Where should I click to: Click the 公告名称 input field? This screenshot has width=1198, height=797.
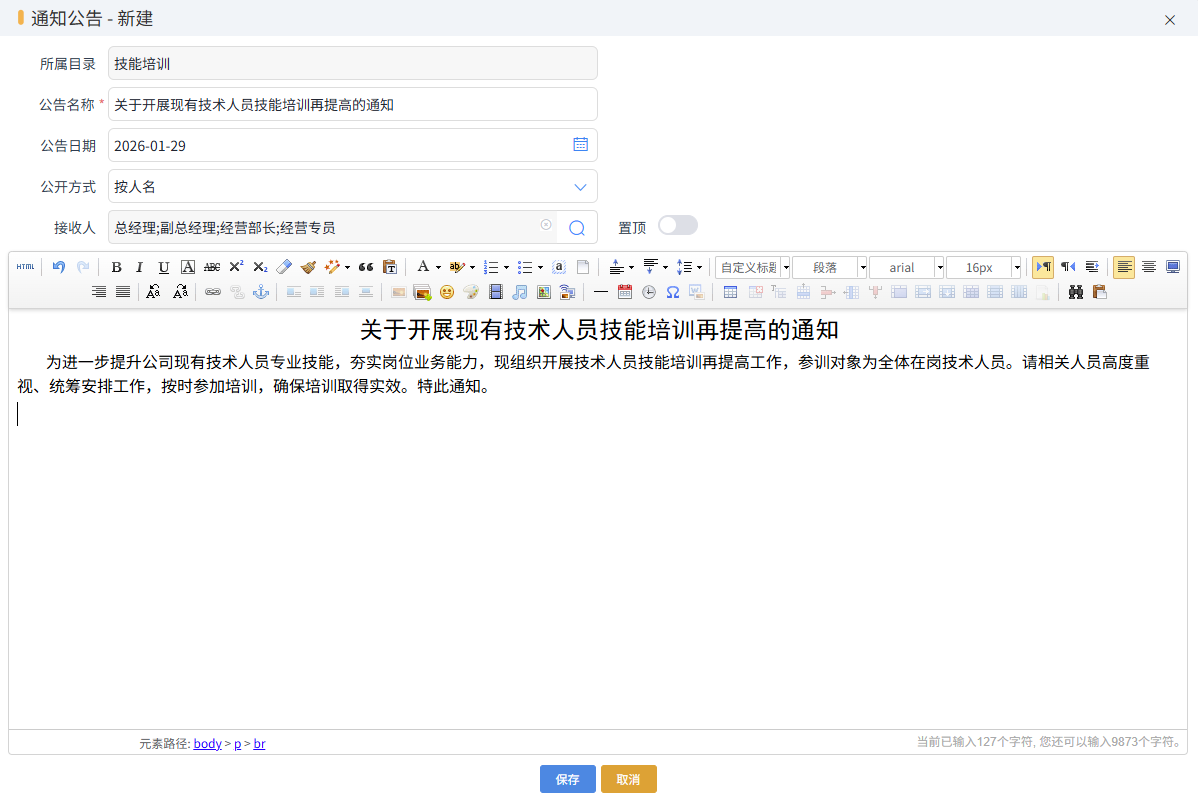pos(352,105)
